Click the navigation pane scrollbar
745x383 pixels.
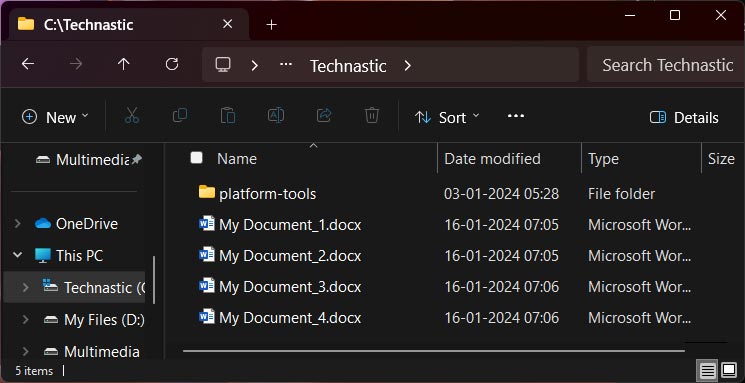(154, 279)
